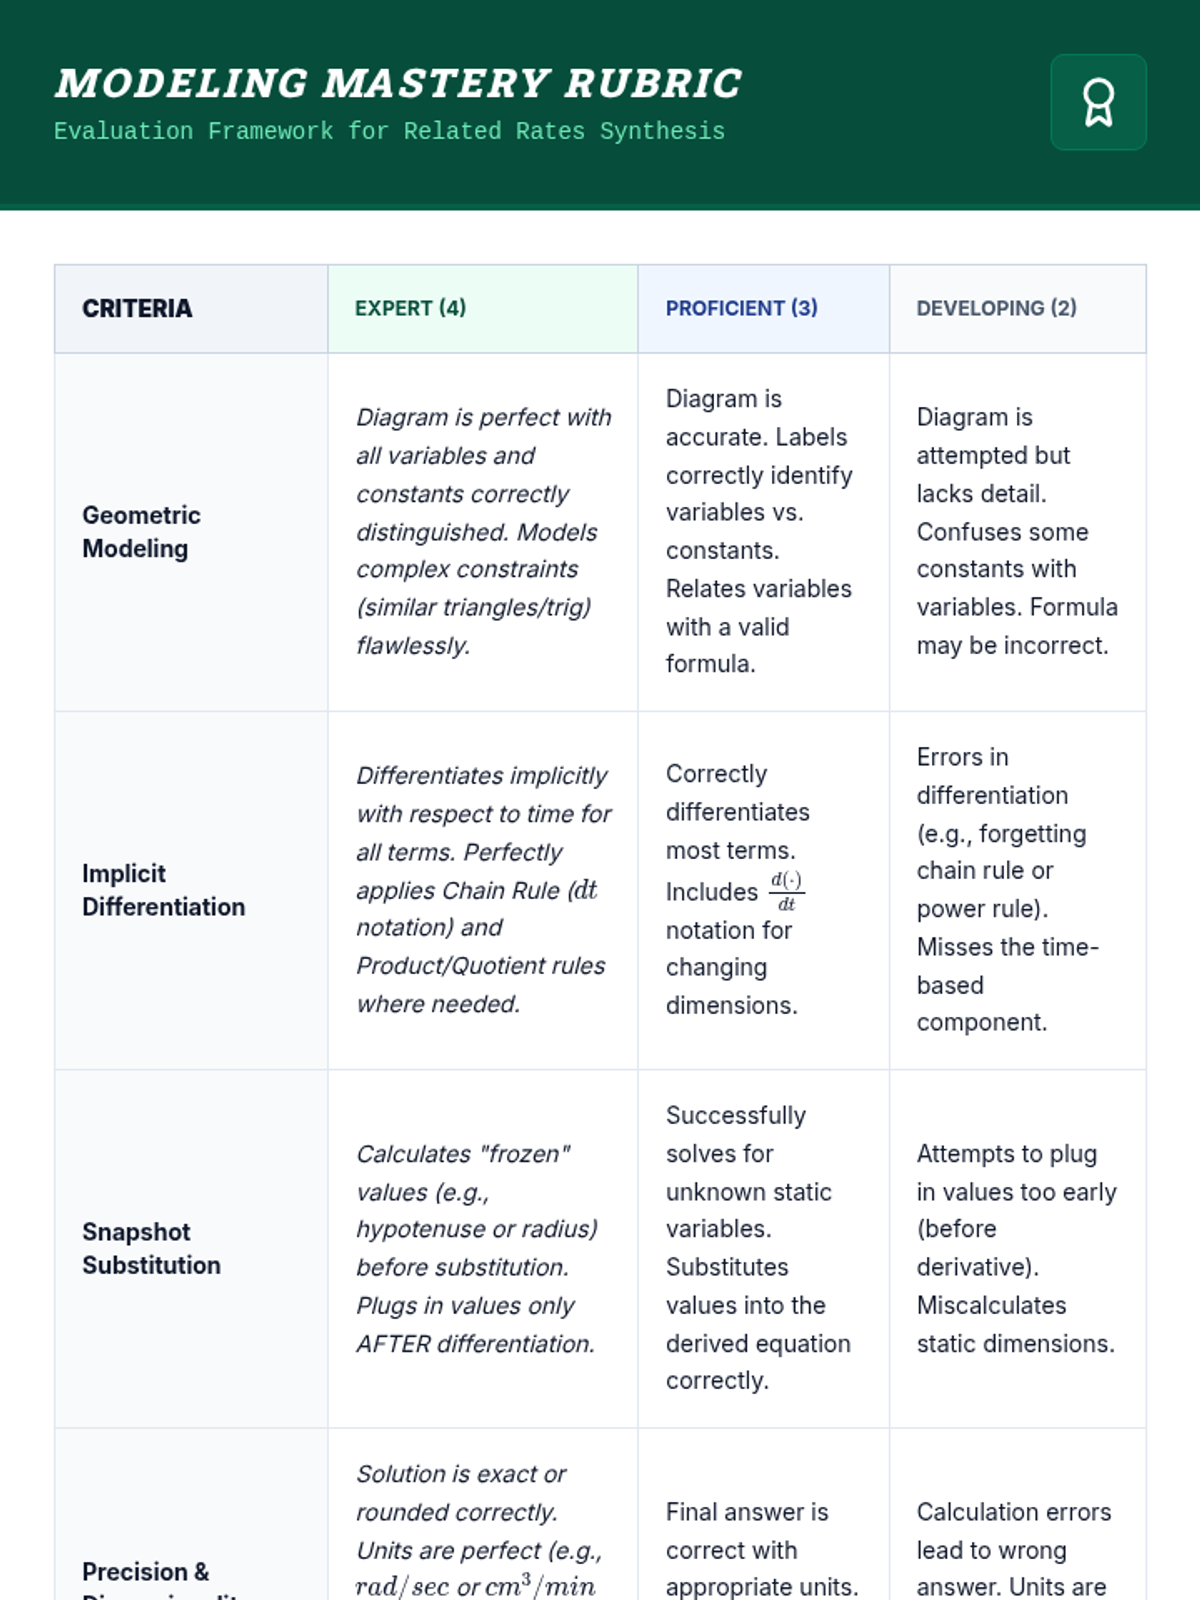Click the Related Rates Synthesis subtitle
This screenshot has height=1600, width=1200.
point(389,131)
